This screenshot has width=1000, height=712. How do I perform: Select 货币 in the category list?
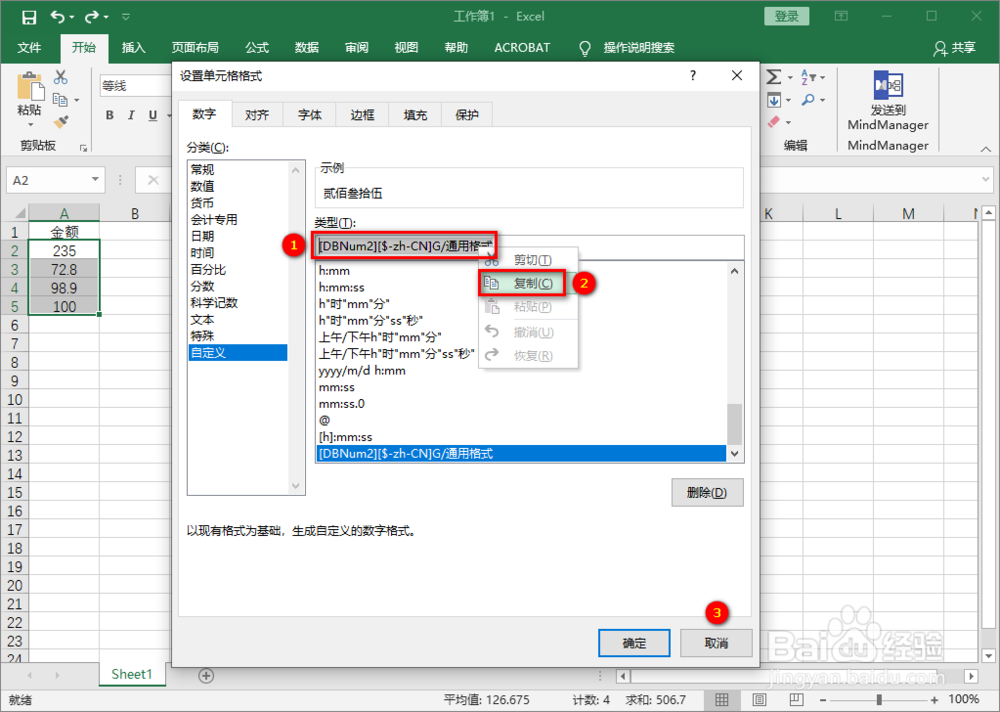[x=238, y=203]
